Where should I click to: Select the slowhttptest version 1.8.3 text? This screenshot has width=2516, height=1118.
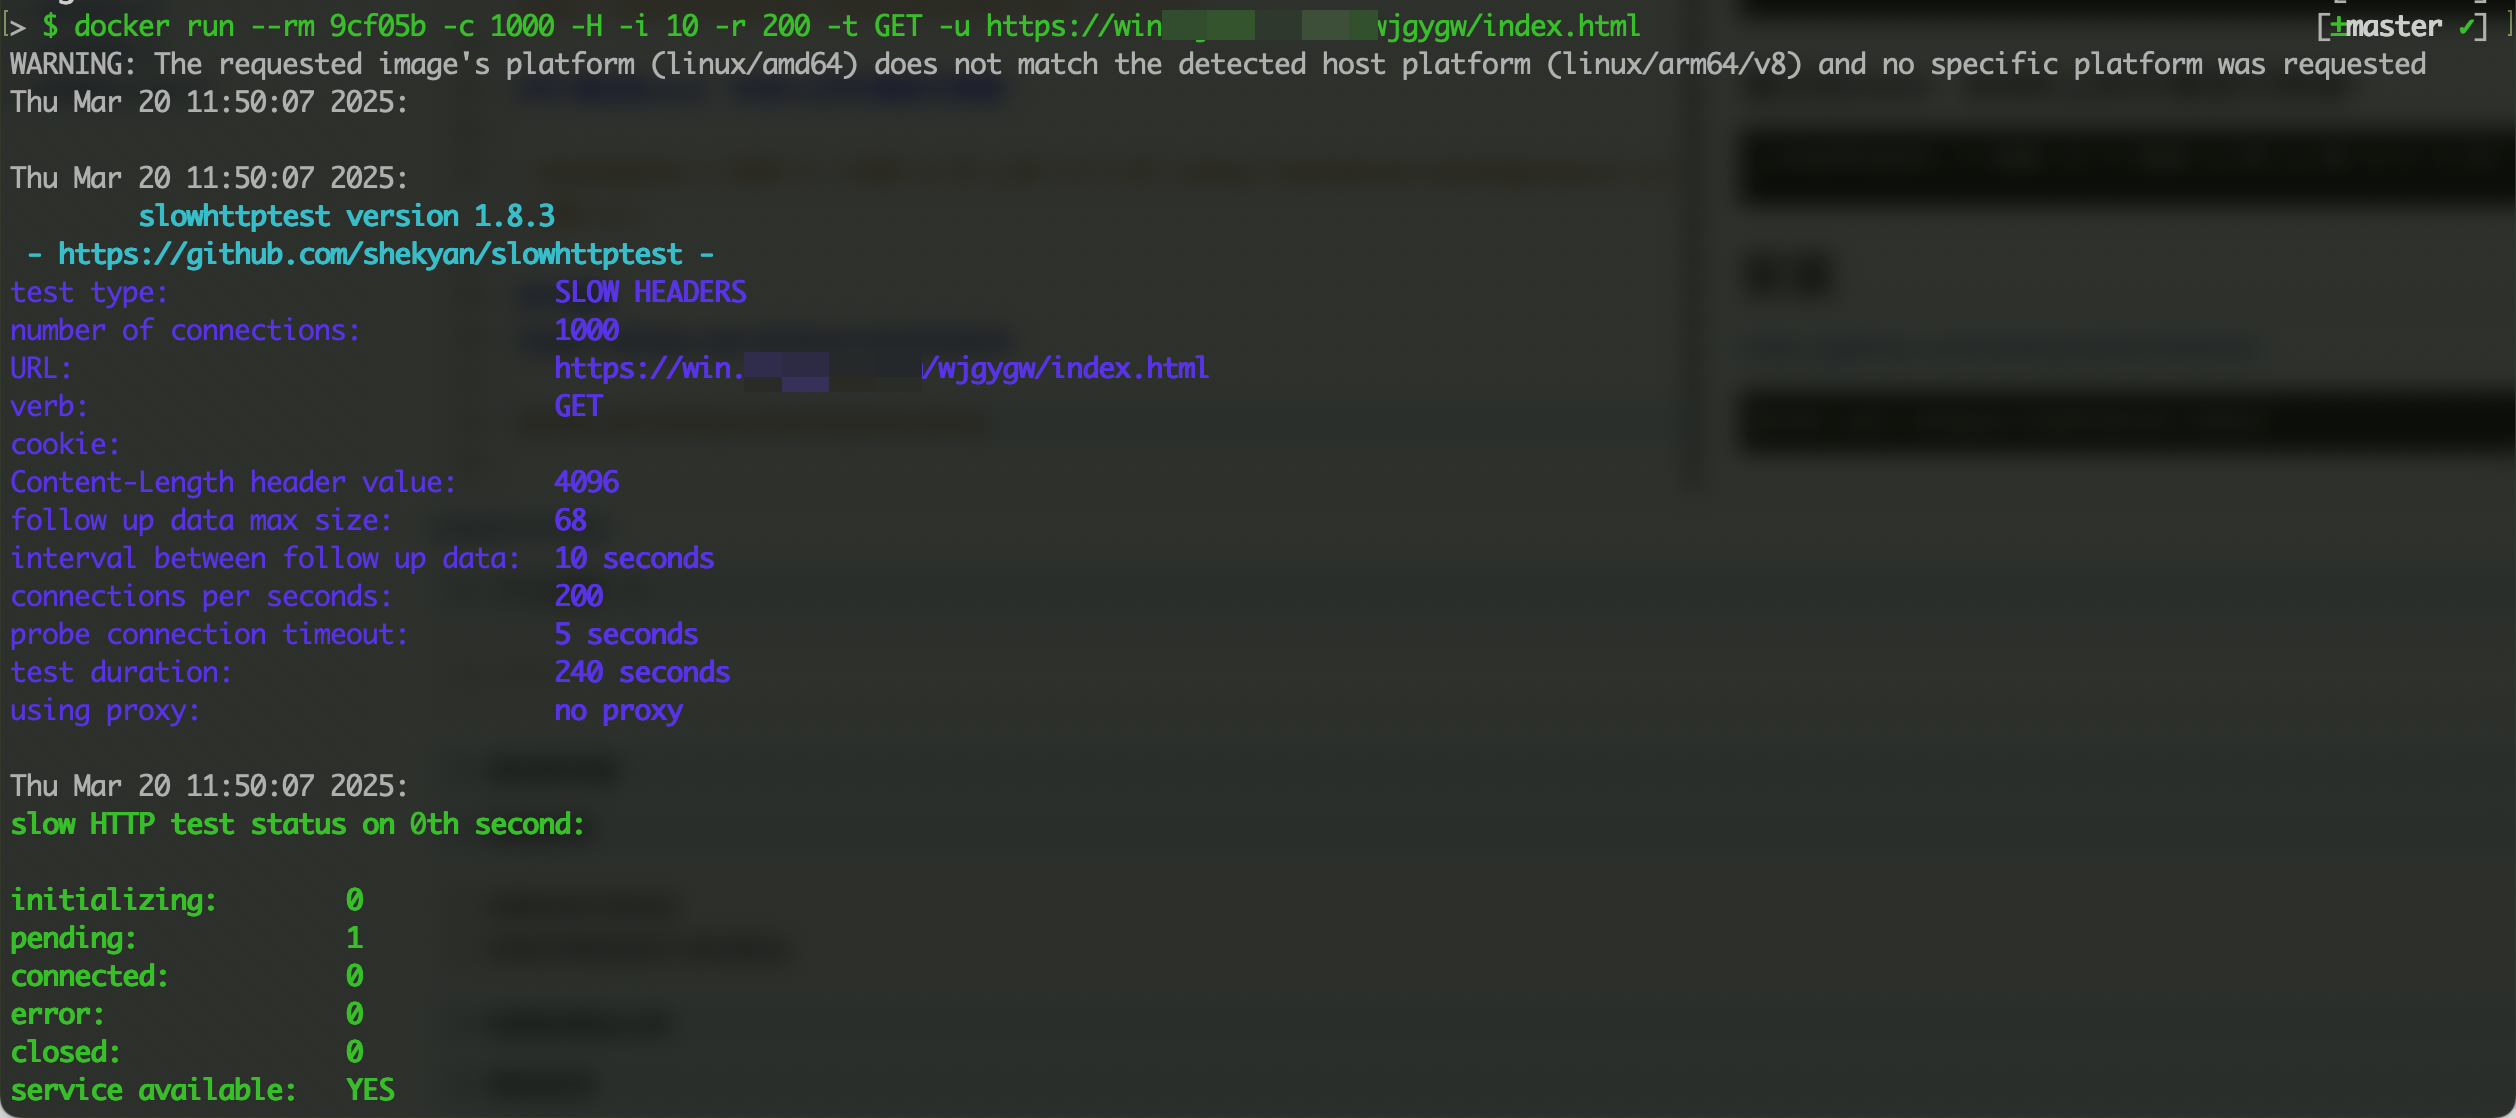click(346, 216)
